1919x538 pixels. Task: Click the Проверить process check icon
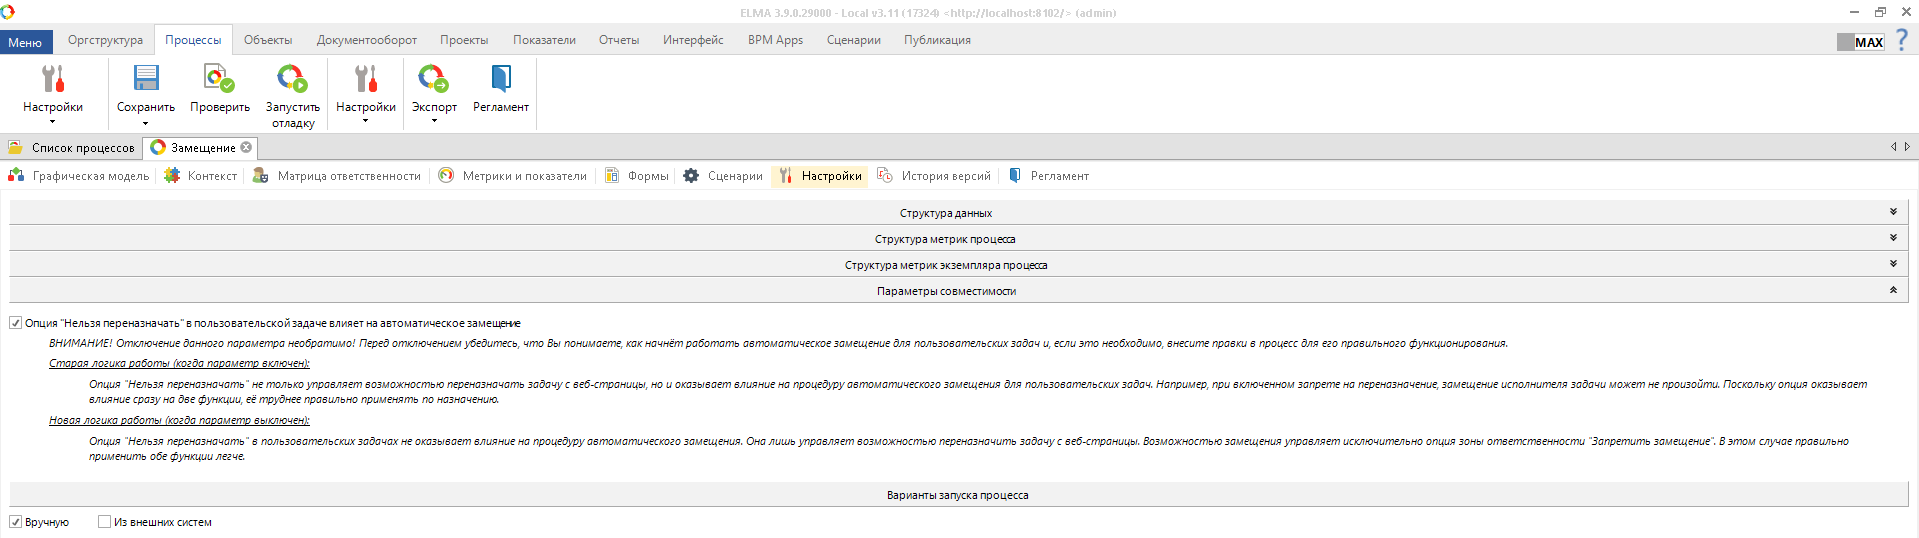pos(219,79)
